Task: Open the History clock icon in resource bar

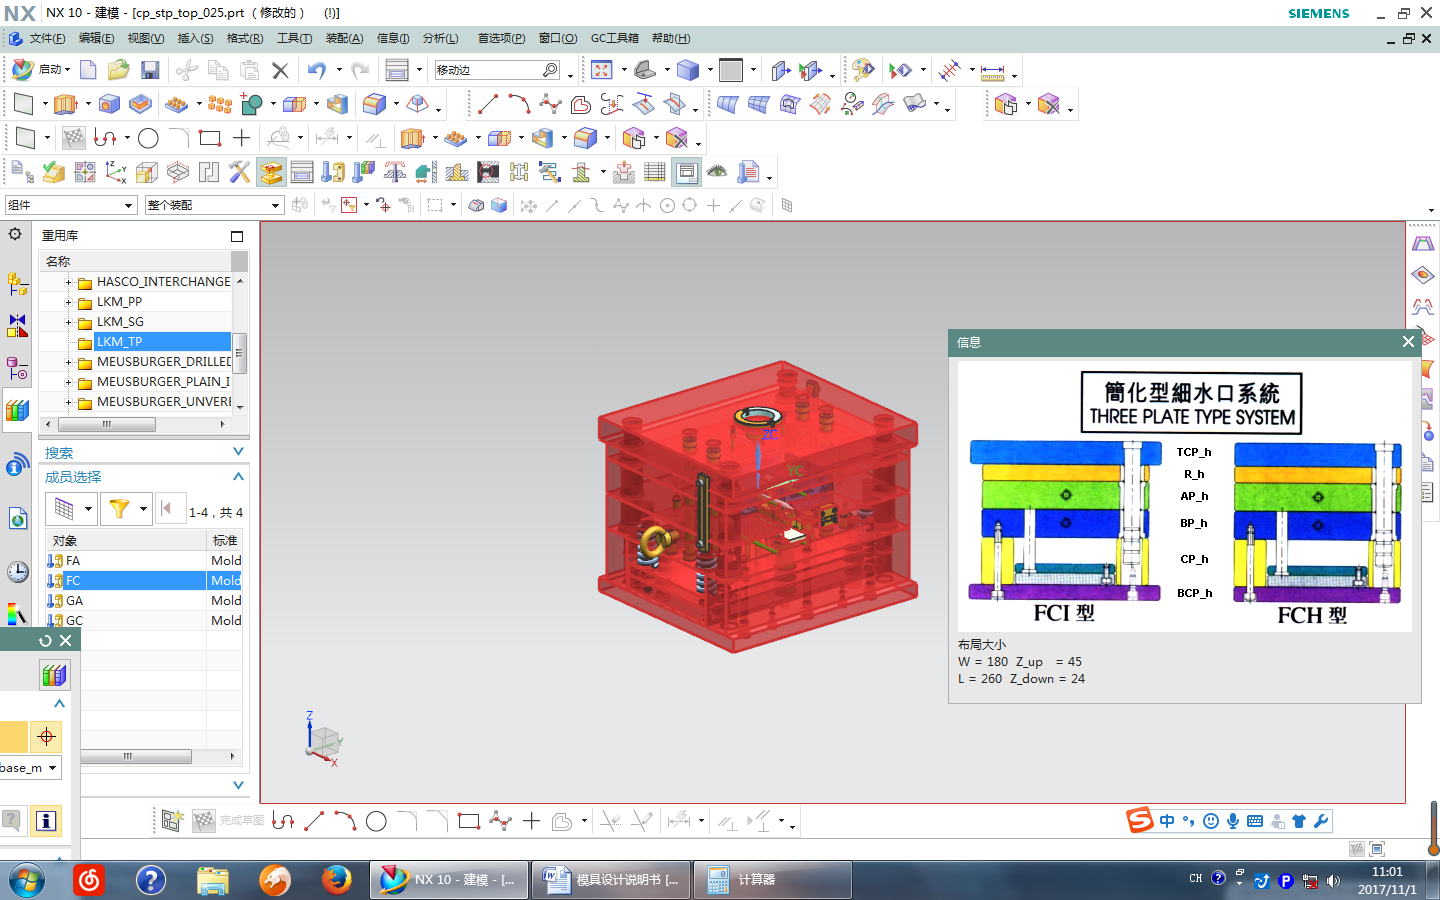Action: coord(17,572)
